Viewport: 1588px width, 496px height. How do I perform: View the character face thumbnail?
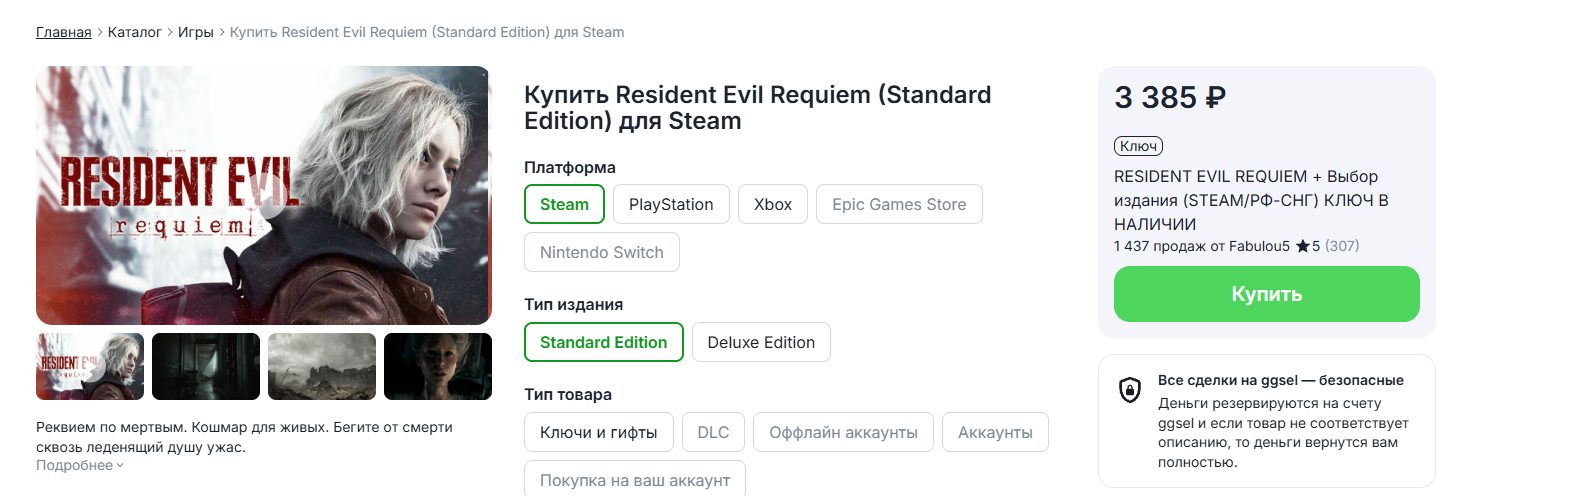point(438,366)
